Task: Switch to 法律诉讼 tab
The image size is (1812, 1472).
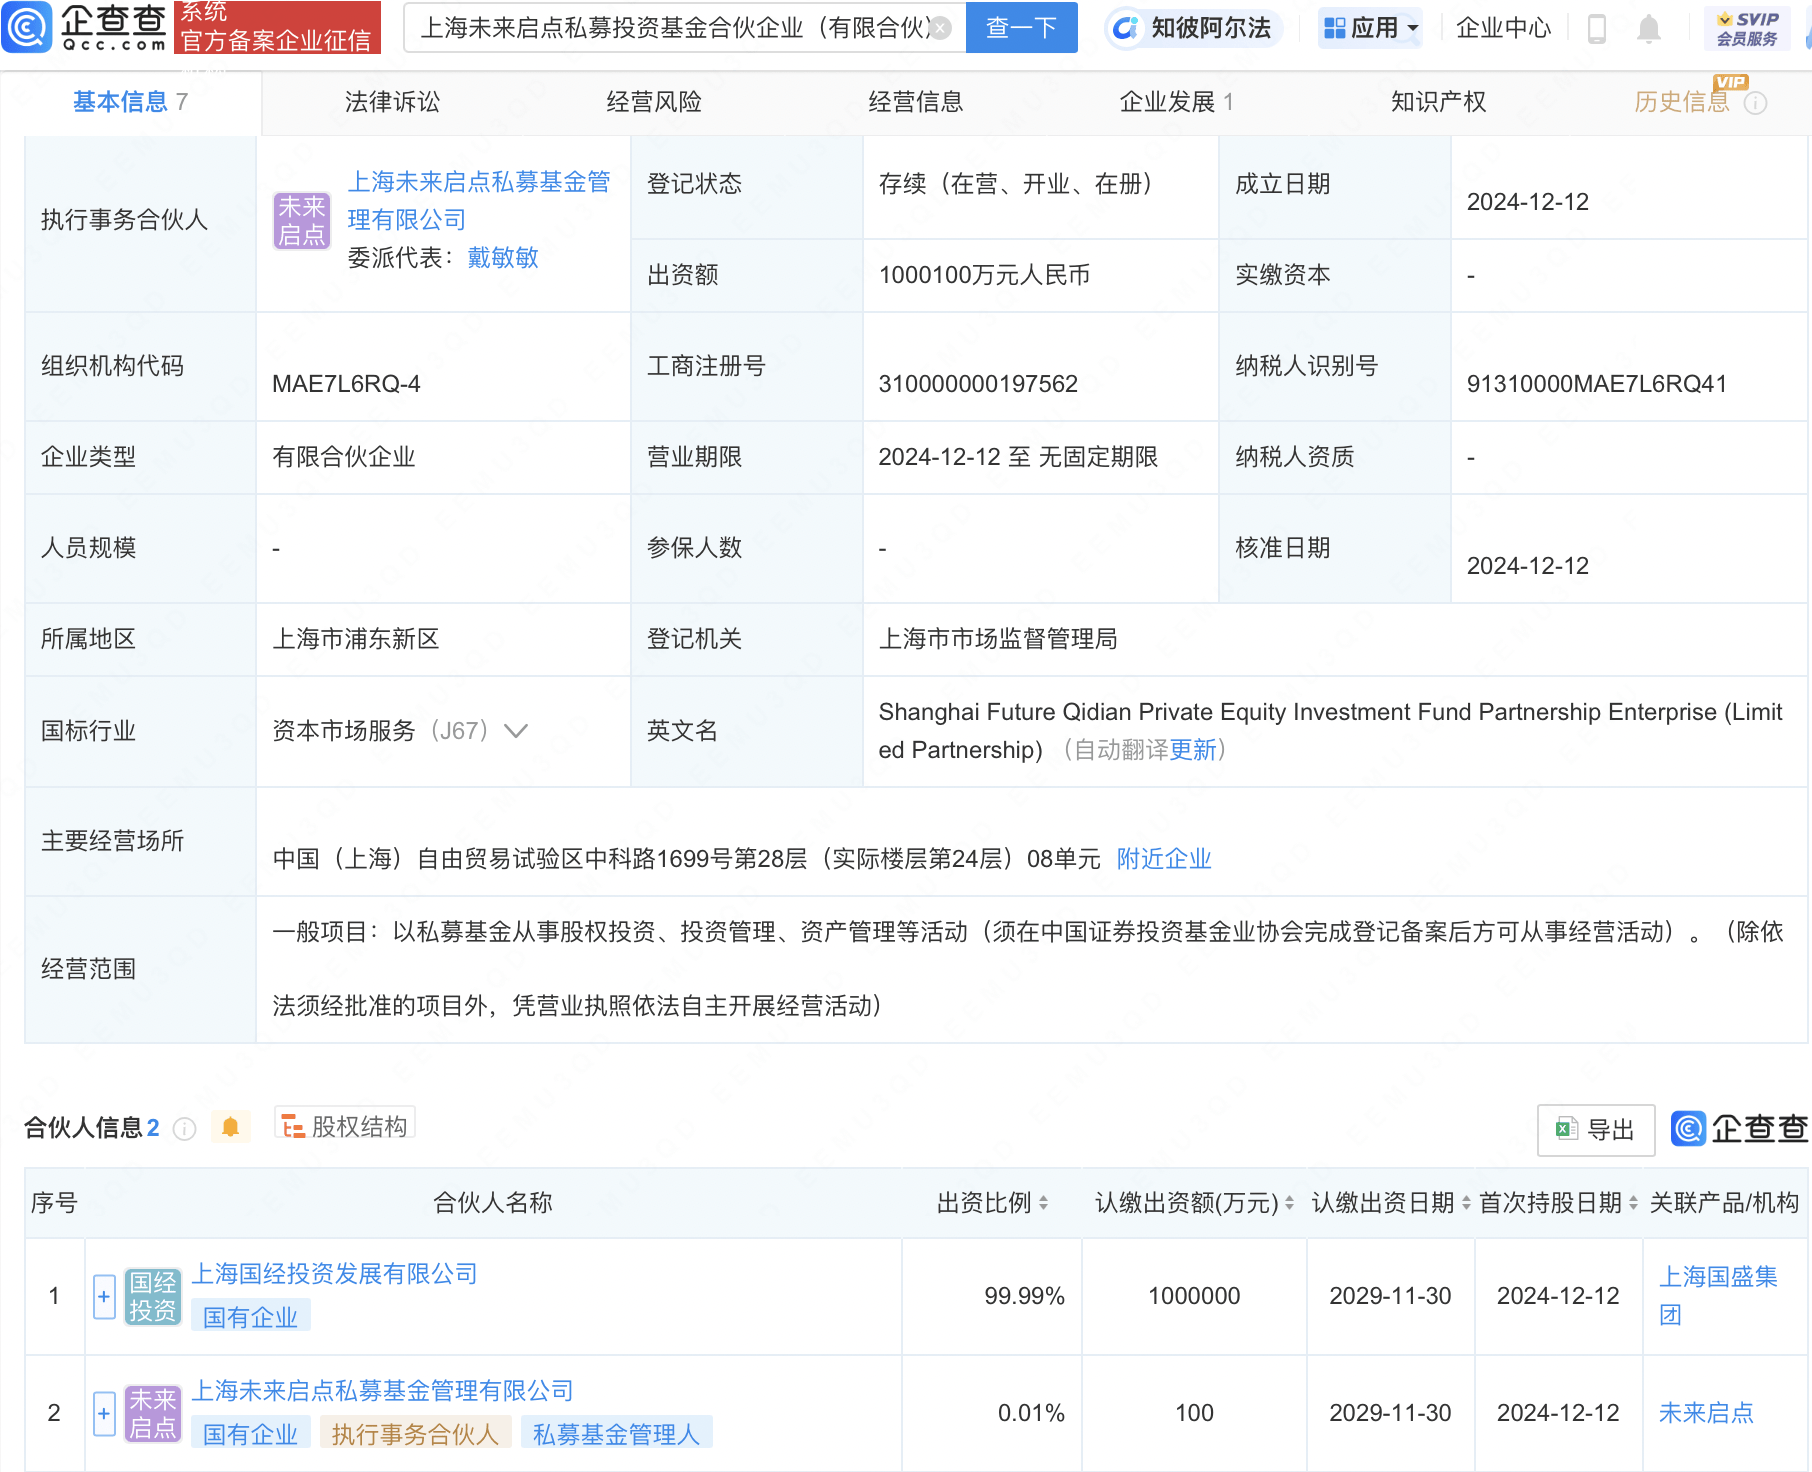Action: pyautogui.click(x=392, y=102)
